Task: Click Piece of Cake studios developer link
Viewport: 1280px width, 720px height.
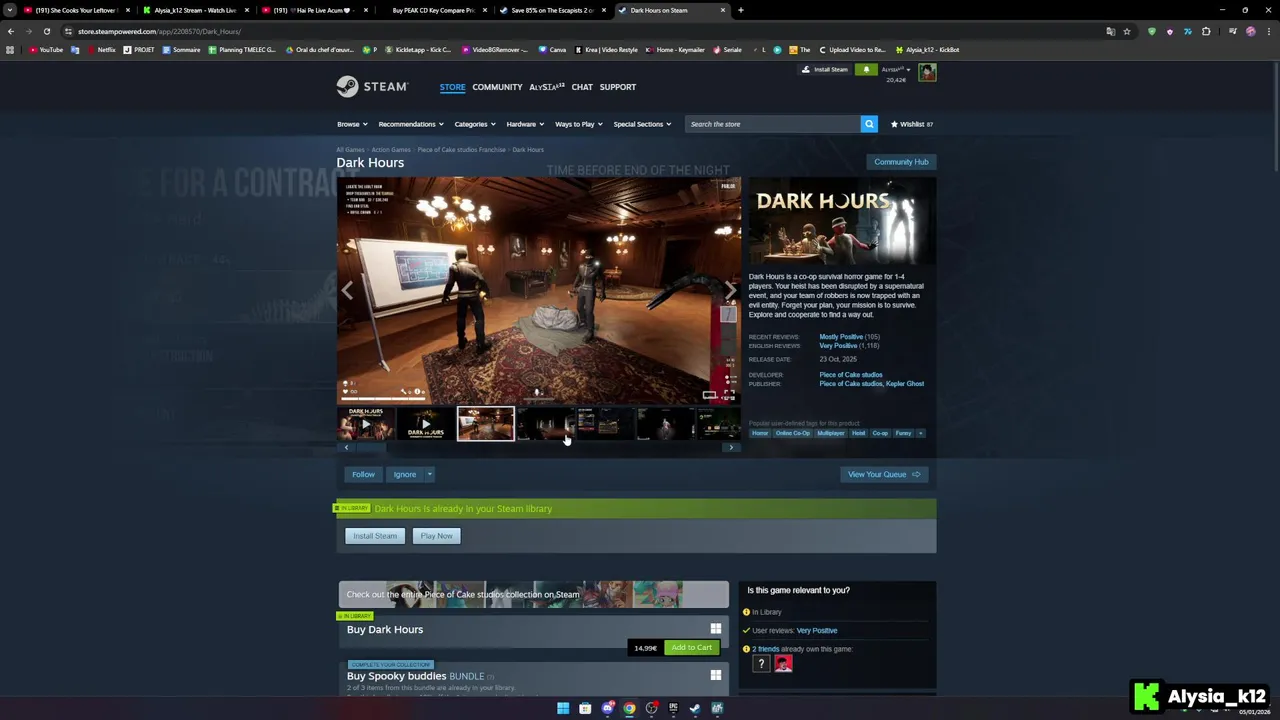Action: [851, 375]
